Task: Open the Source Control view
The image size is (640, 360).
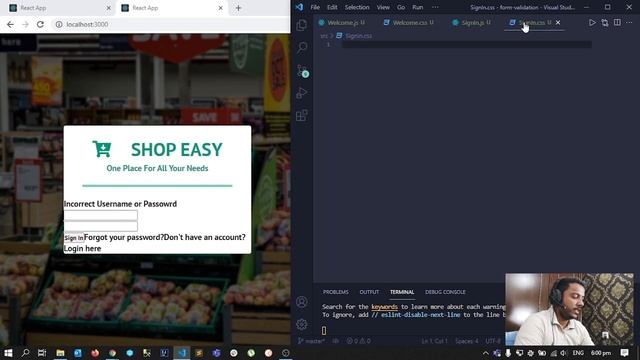Action: [302, 71]
